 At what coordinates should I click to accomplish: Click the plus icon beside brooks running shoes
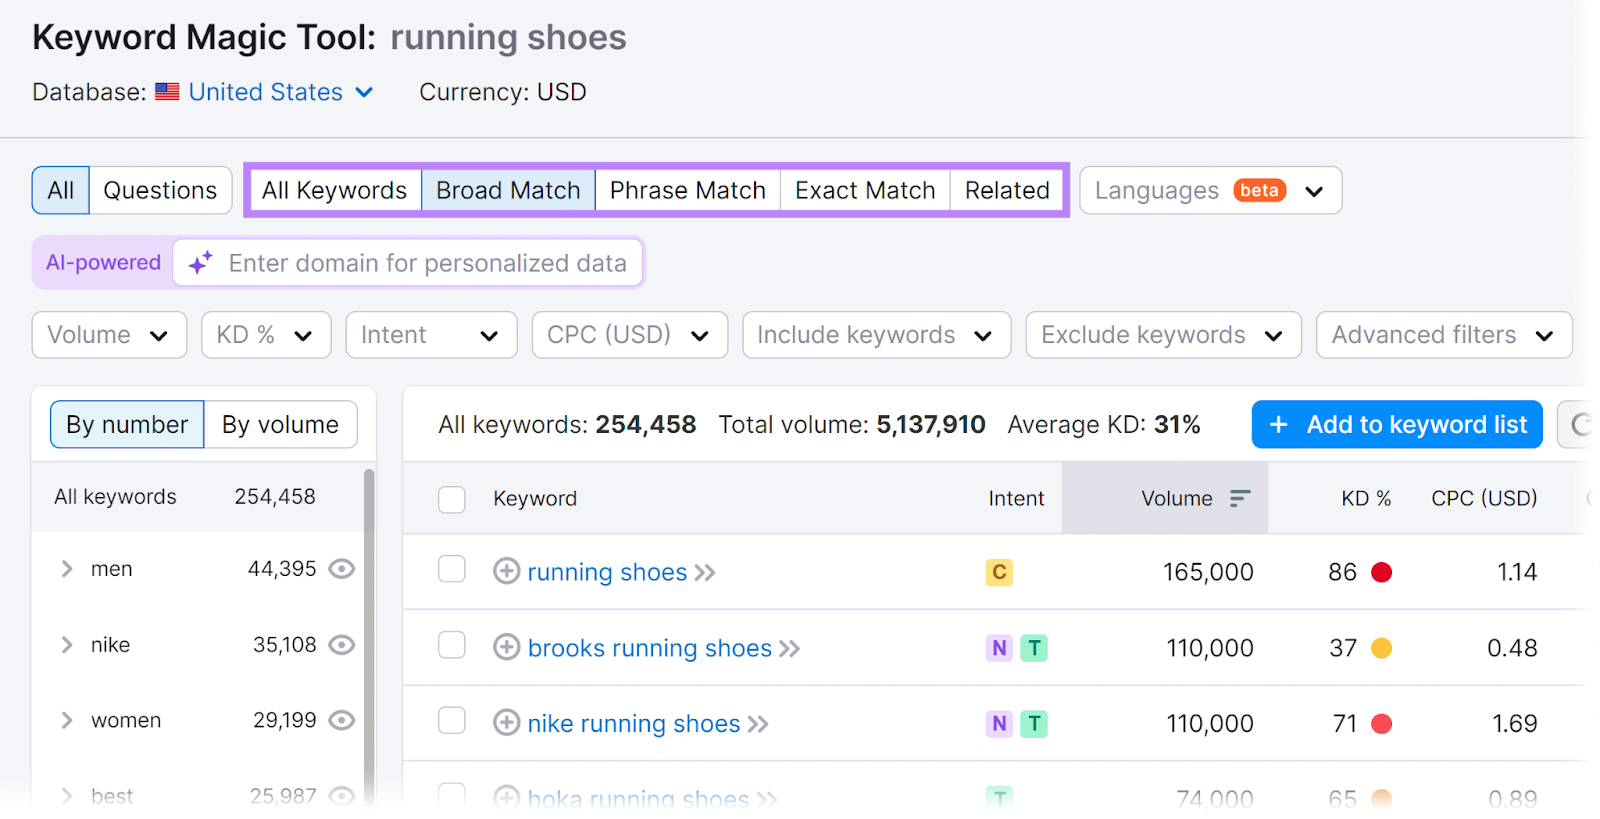[507, 648]
